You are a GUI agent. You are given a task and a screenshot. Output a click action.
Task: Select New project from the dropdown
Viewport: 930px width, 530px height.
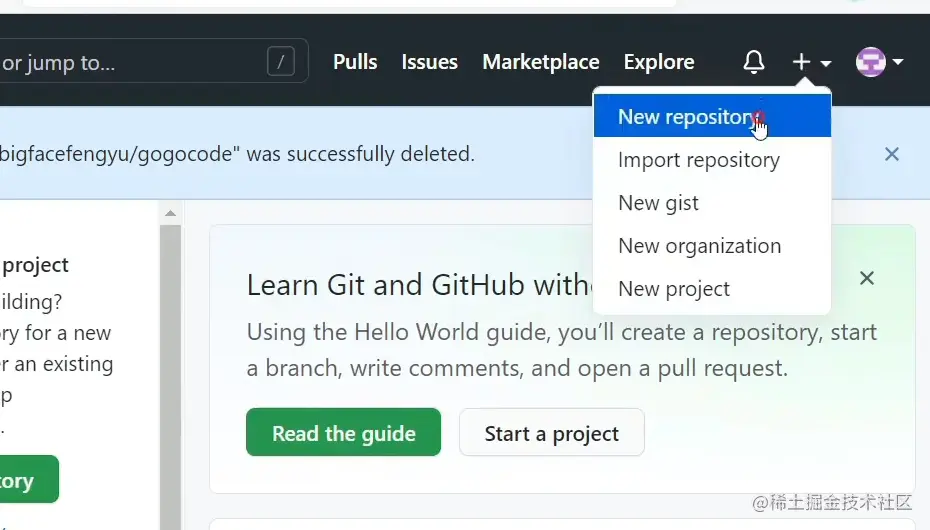coord(712,289)
